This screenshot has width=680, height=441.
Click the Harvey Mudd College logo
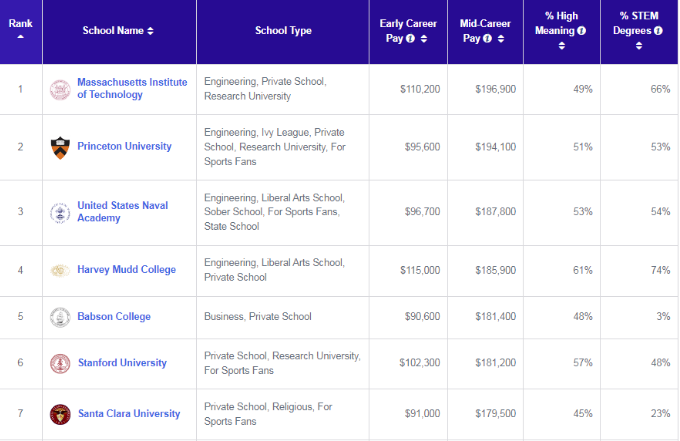tap(60, 271)
